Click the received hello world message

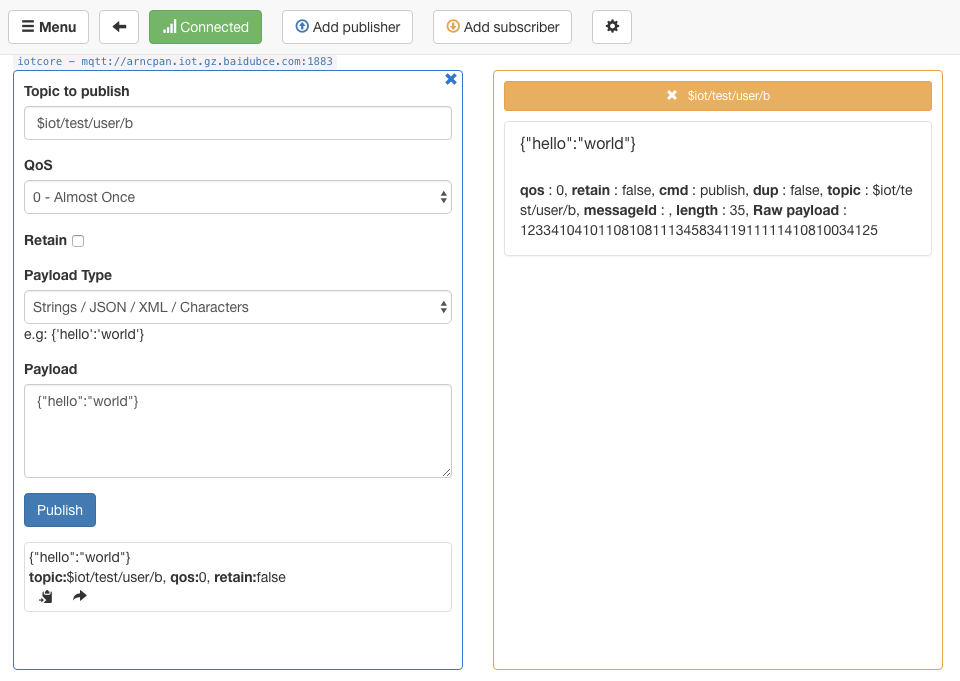tap(578, 144)
